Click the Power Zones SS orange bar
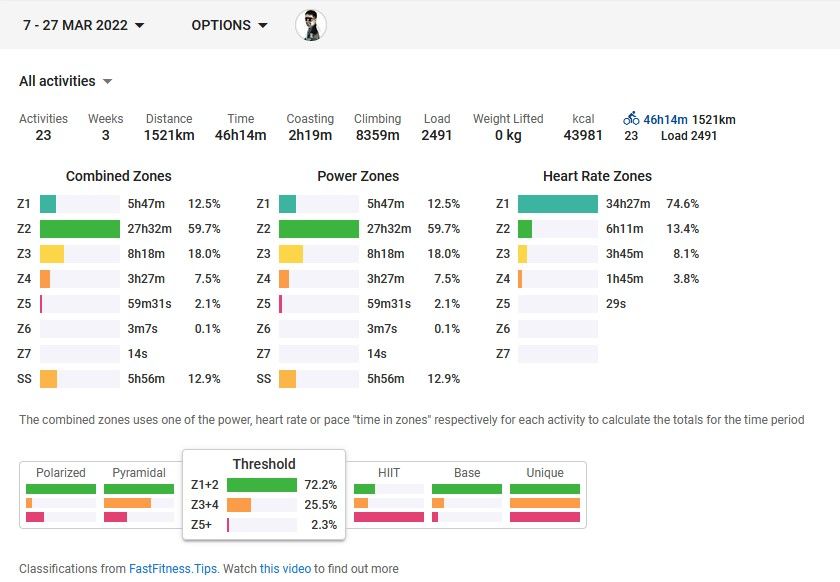 tap(288, 379)
